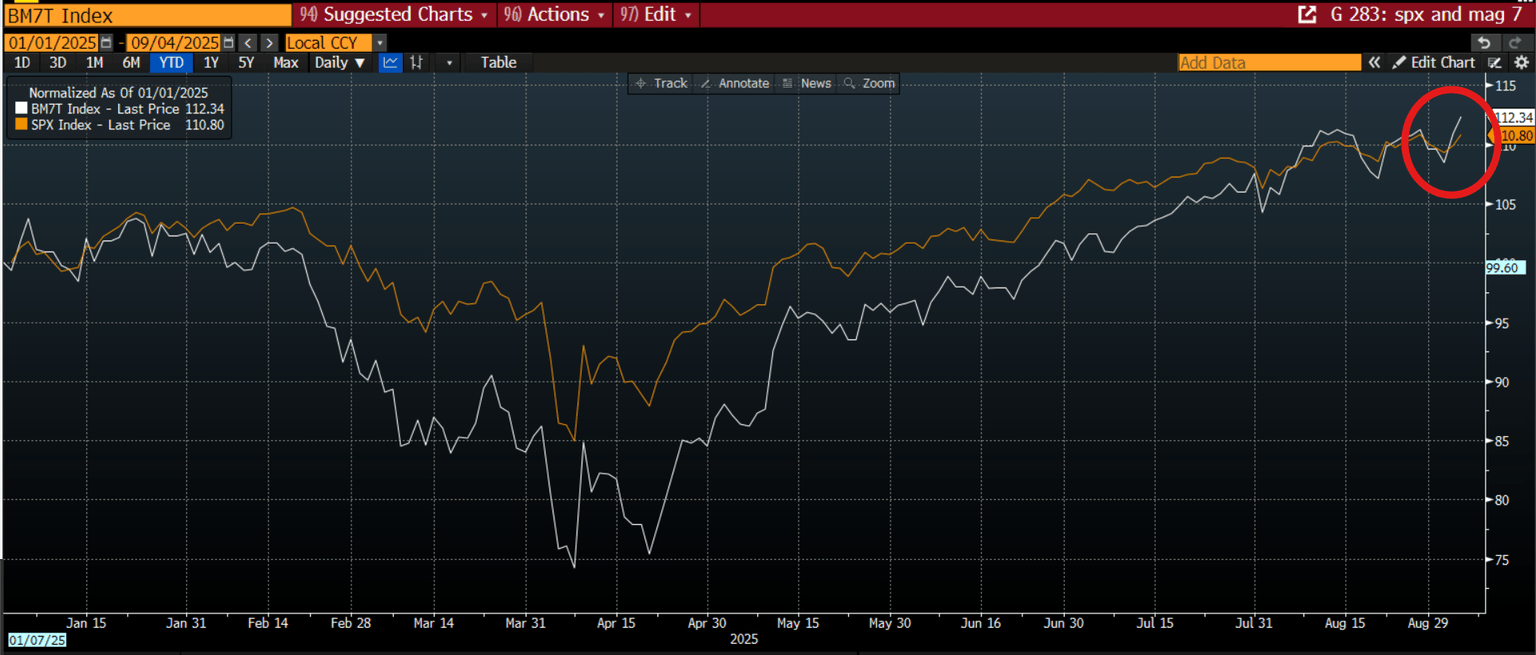Select the 5Y range
1536x655 pixels.
pos(246,62)
